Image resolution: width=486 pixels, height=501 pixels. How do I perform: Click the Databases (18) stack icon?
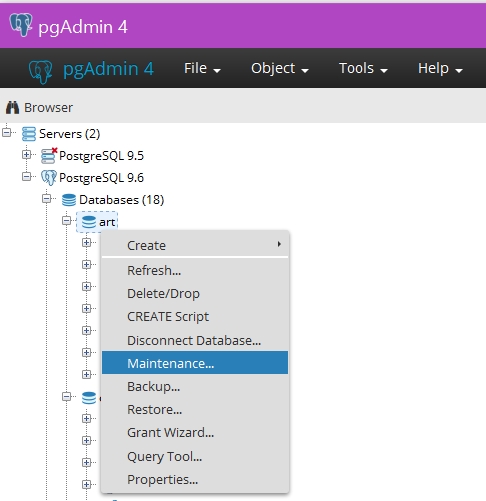pos(69,200)
